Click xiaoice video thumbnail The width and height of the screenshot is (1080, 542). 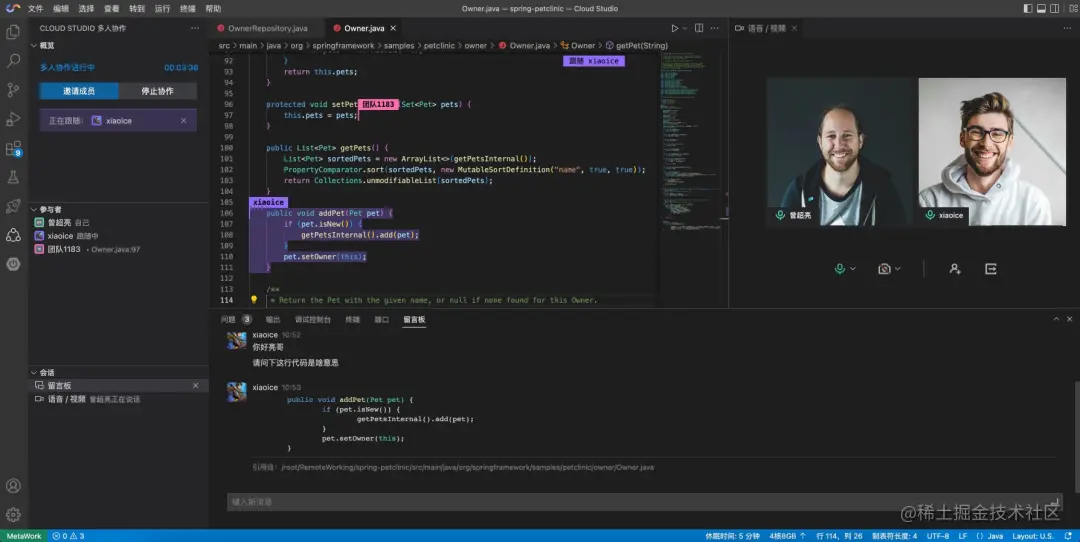pyautogui.click(x=992, y=152)
